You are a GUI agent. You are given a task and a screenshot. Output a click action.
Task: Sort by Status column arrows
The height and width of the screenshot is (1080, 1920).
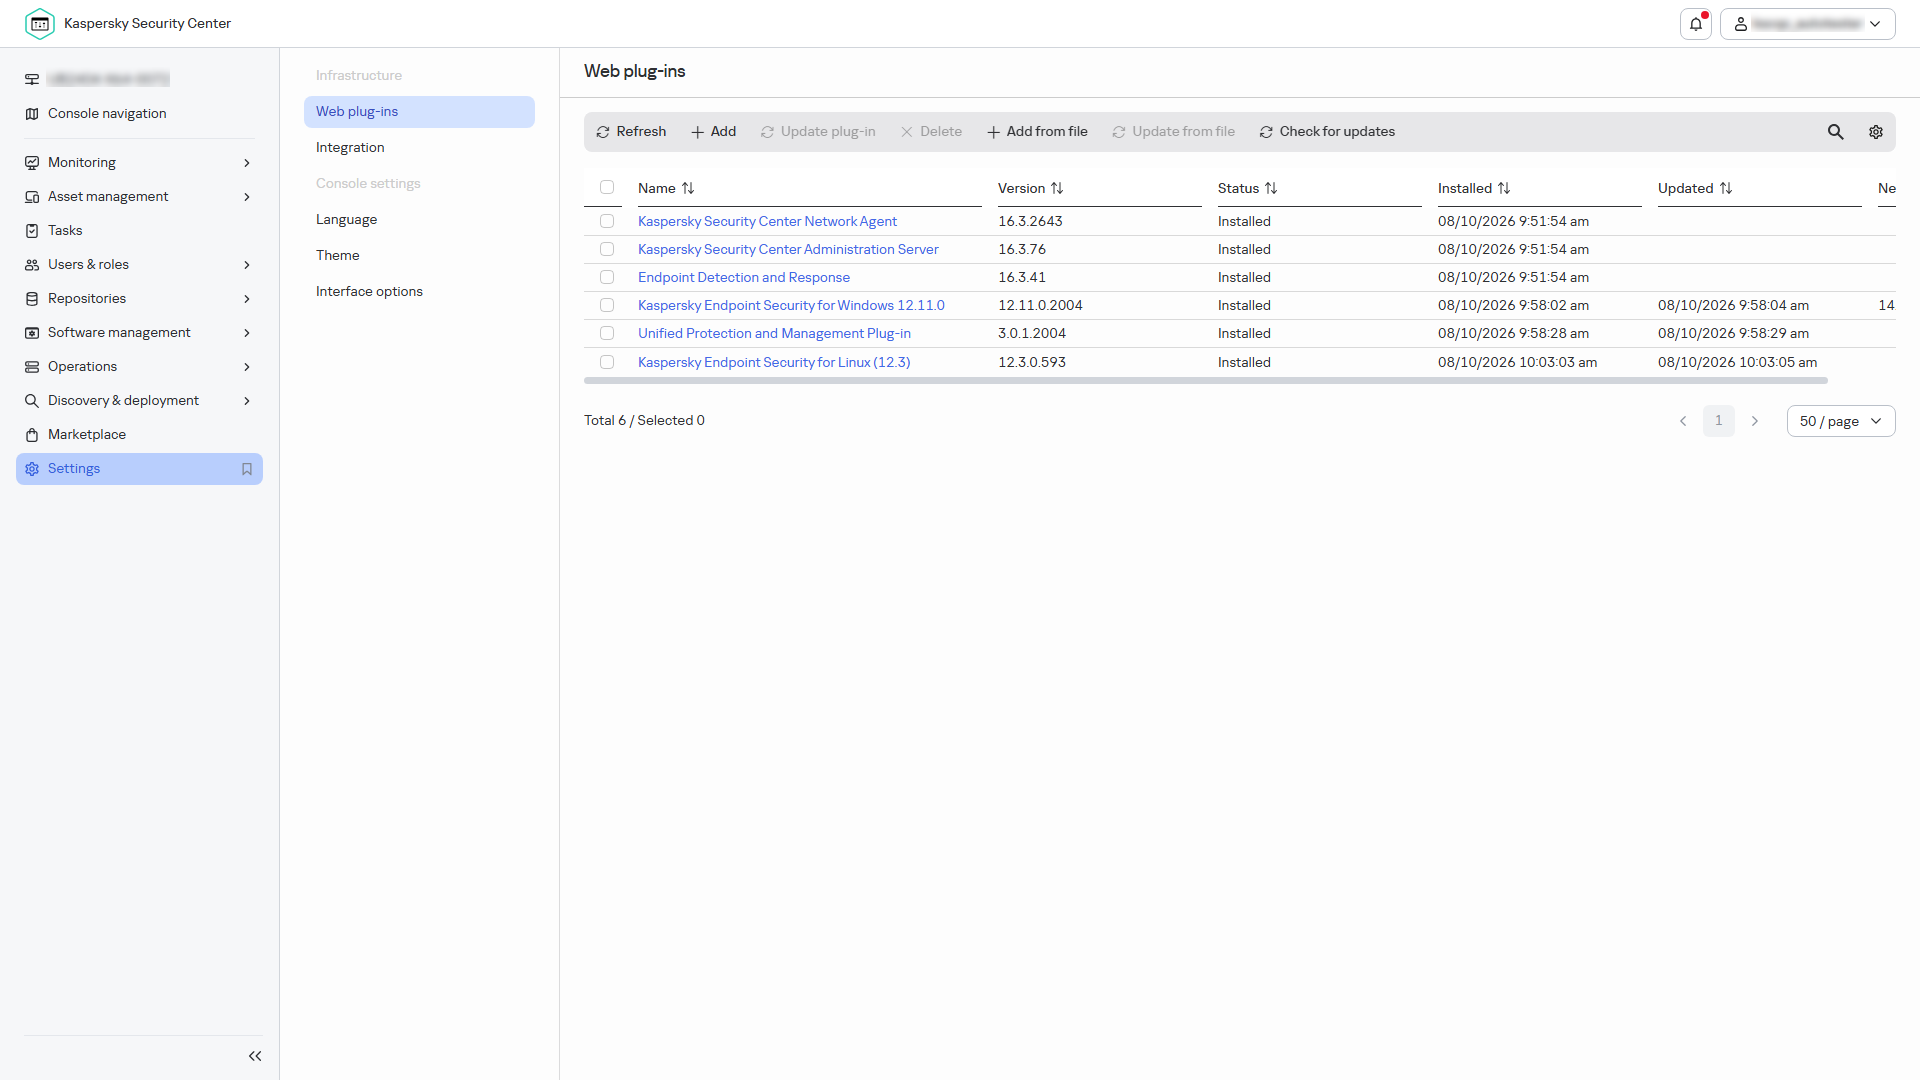tap(1271, 188)
